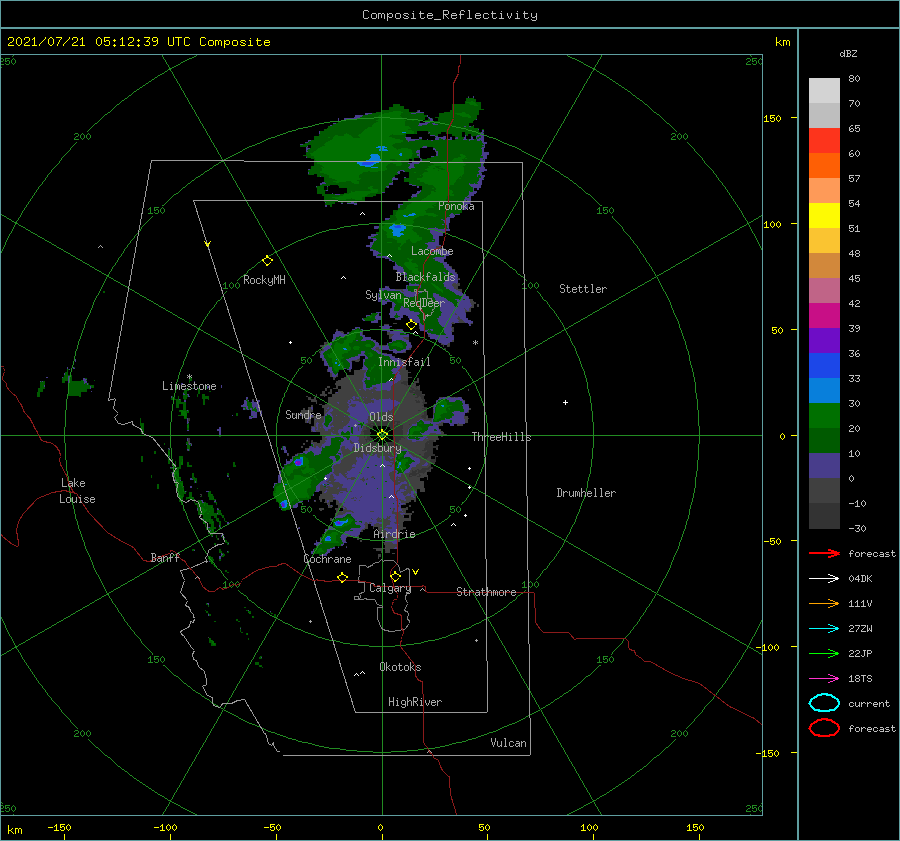Click the Calgary city label
900x841 pixels.
390,588
